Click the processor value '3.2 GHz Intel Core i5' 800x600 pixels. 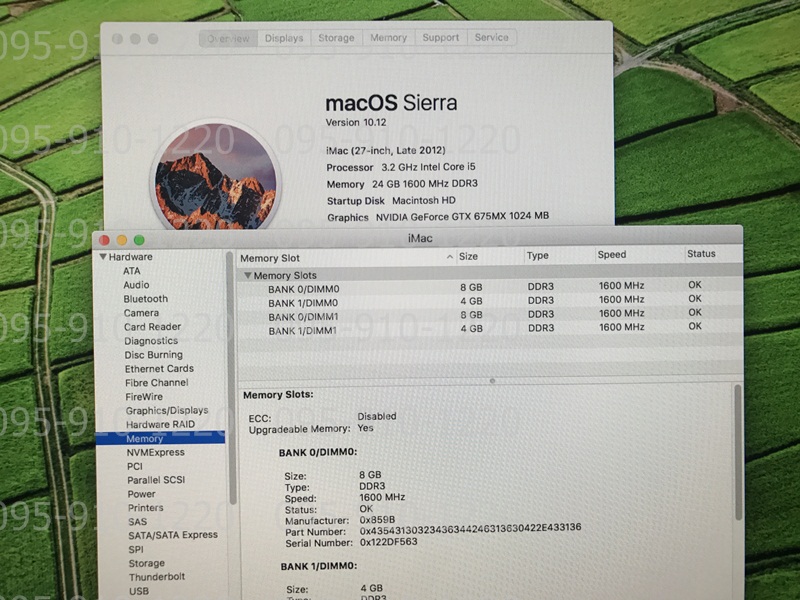[x=429, y=167]
